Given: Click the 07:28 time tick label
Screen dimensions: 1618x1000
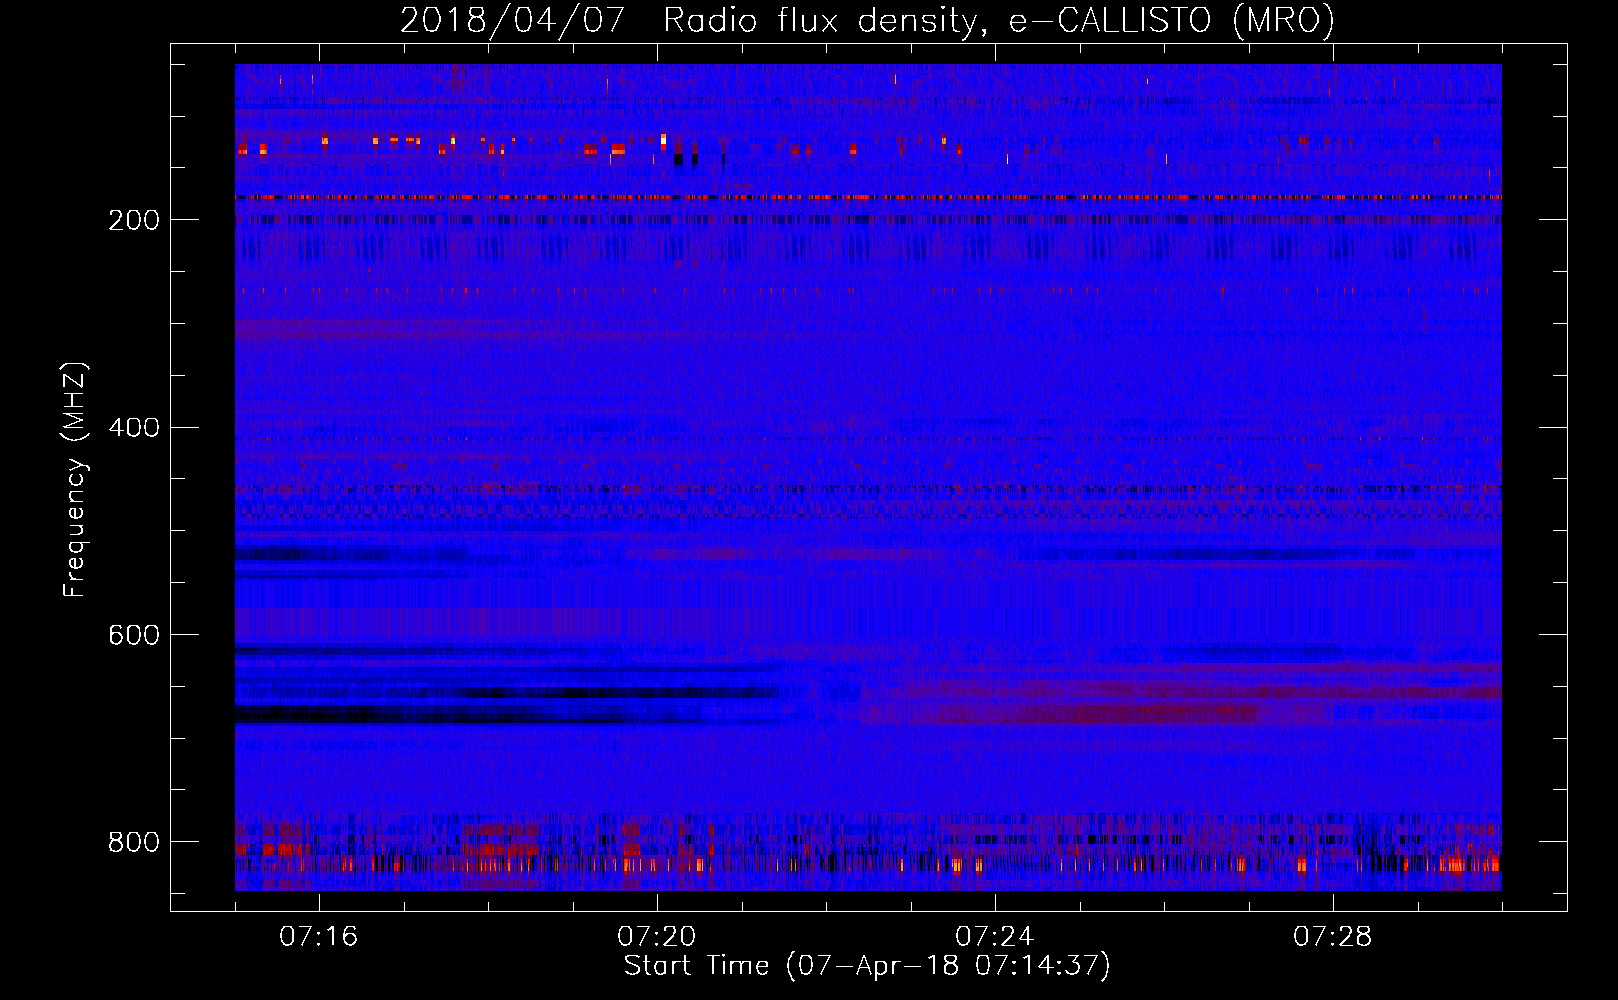Looking at the screenshot, I should click(1332, 937).
